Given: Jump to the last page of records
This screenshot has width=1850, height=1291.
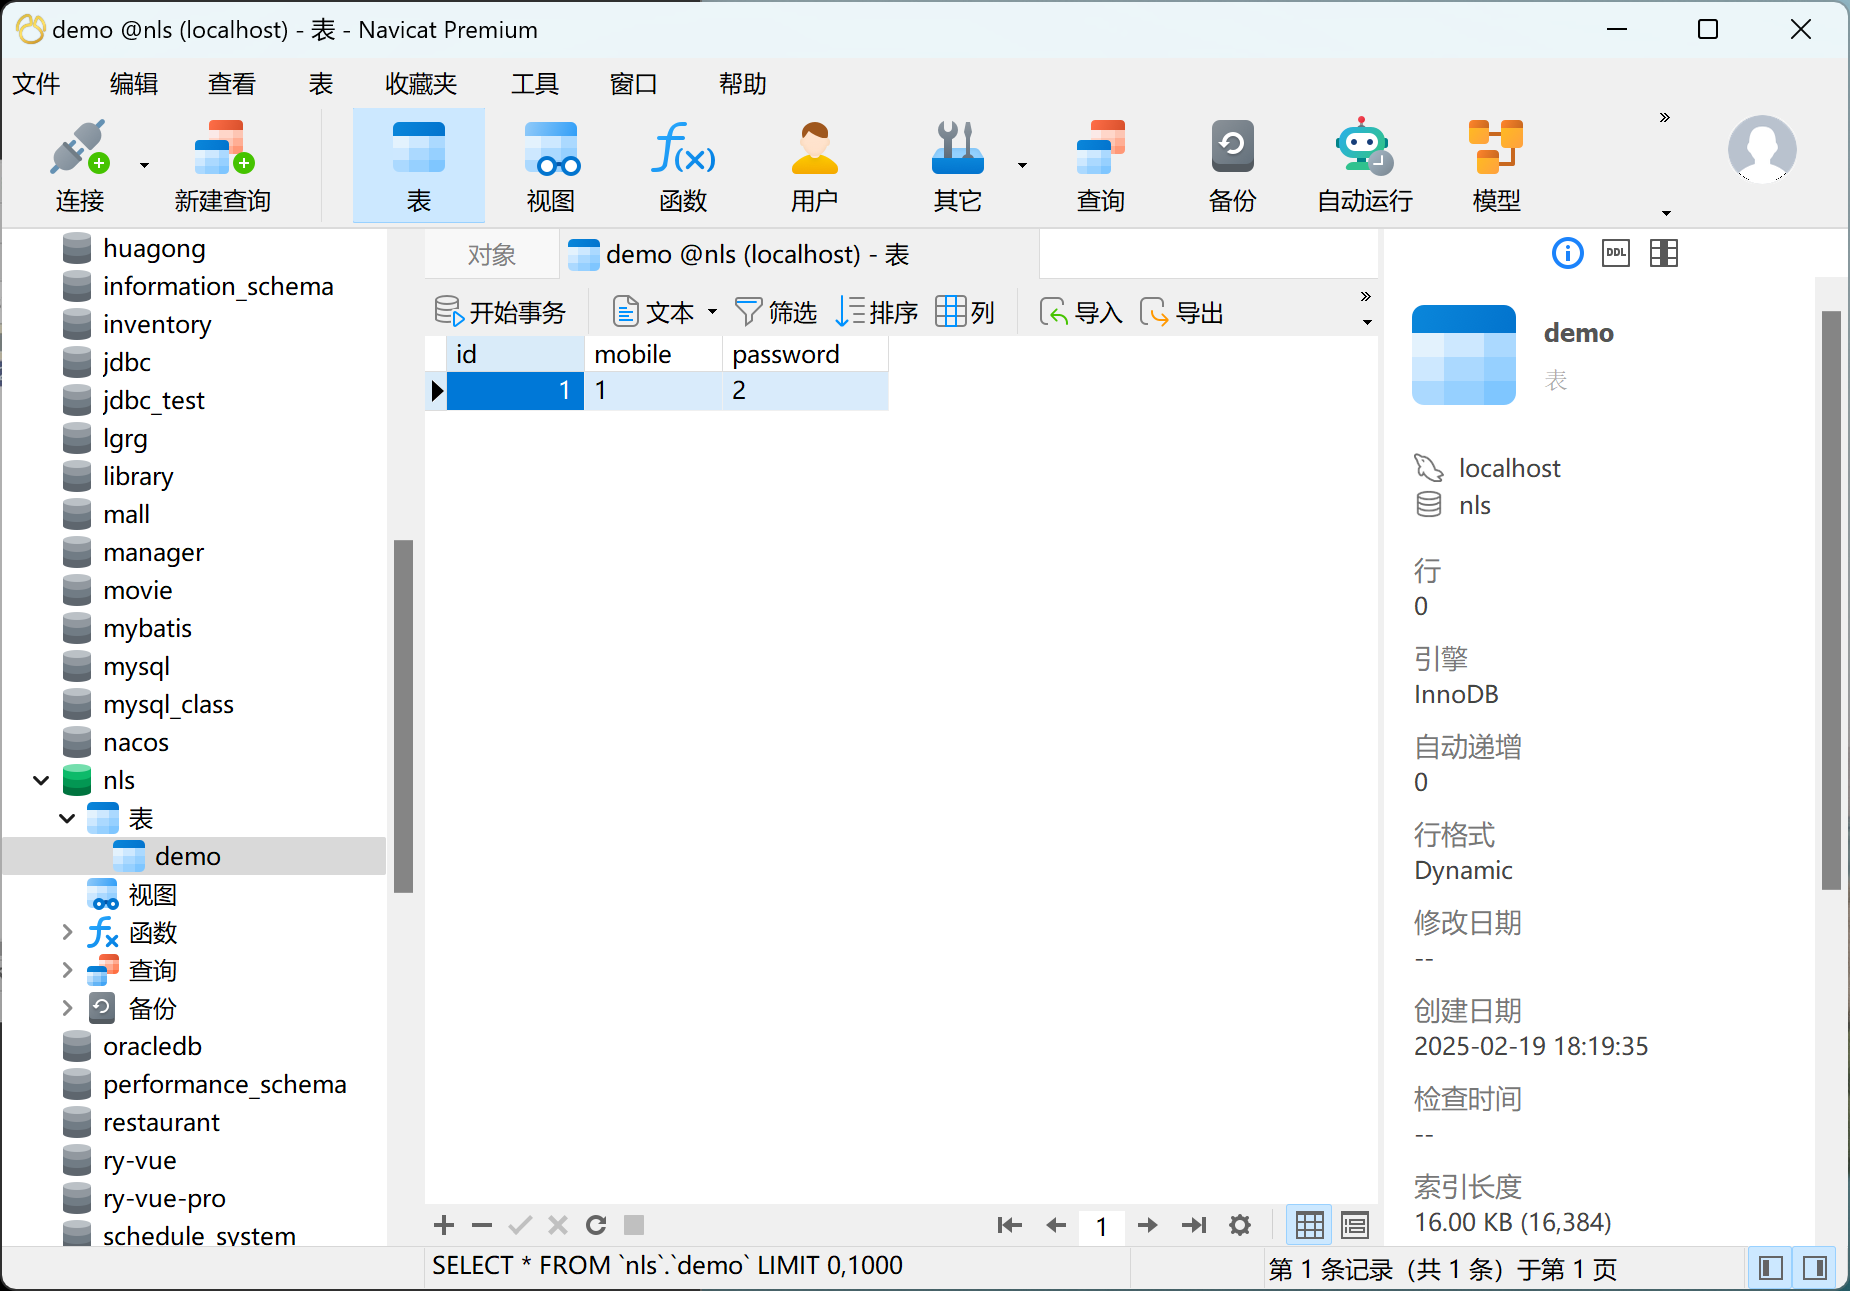Looking at the screenshot, I should 1194,1225.
